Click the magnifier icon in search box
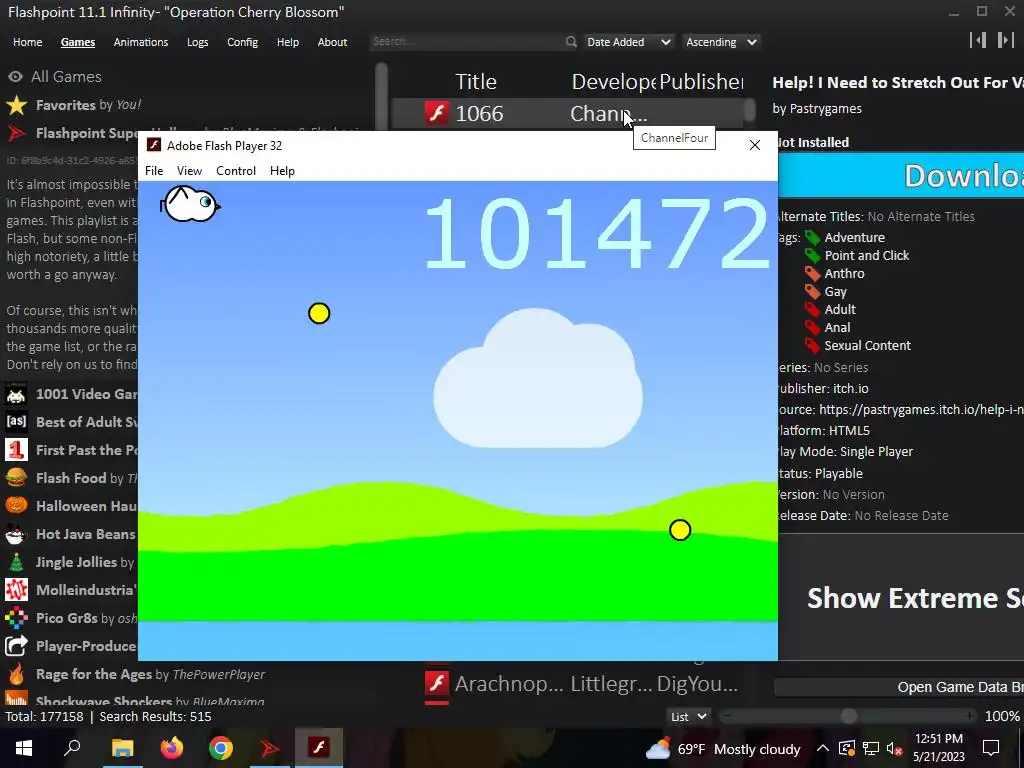The image size is (1024, 768). [571, 42]
